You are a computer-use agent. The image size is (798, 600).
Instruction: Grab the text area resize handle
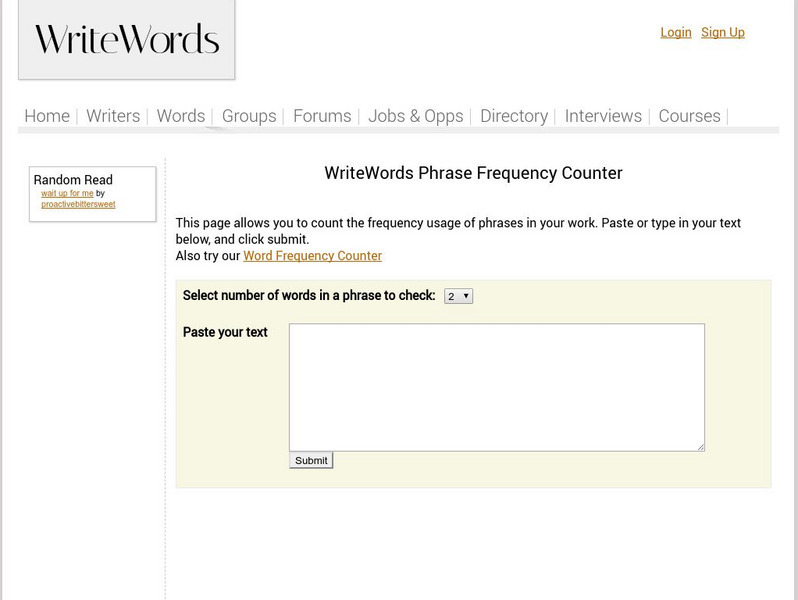[700, 447]
